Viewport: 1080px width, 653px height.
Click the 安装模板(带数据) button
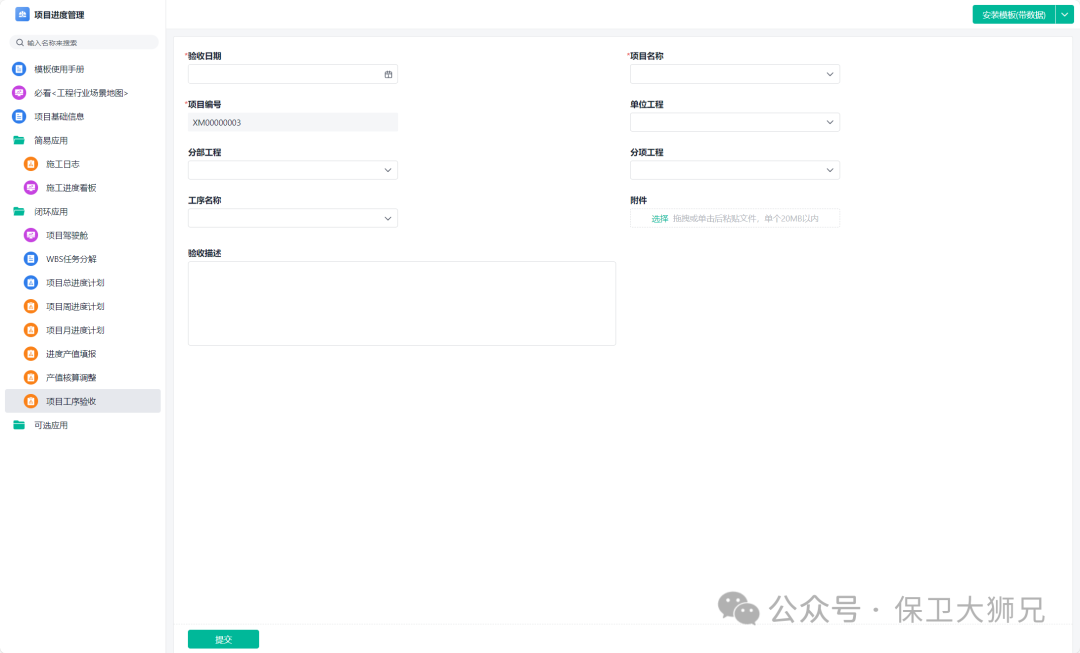coord(1014,14)
